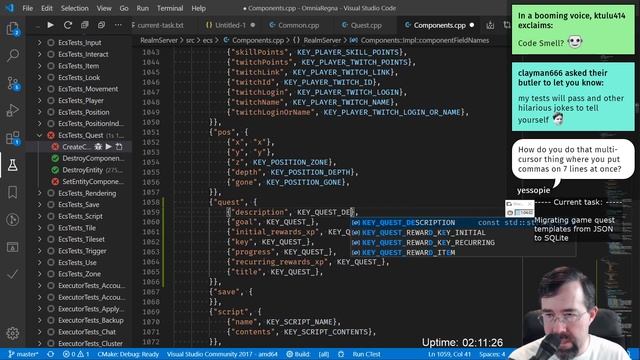
Task: Expand the EcsTests_Input tree node
Action: click(40, 42)
